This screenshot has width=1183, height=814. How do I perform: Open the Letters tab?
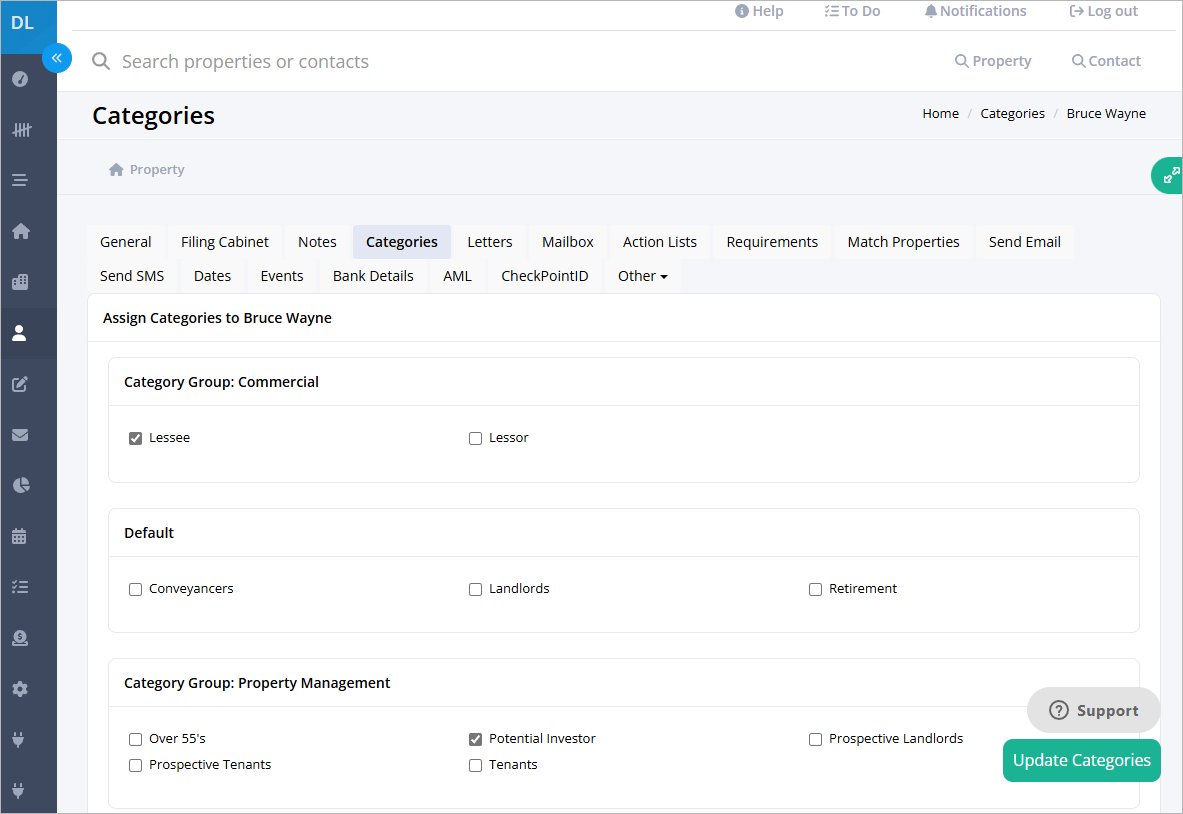pos(490,242)
